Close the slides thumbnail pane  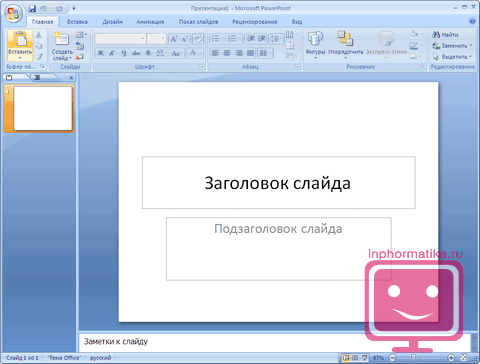coord(71,78)
